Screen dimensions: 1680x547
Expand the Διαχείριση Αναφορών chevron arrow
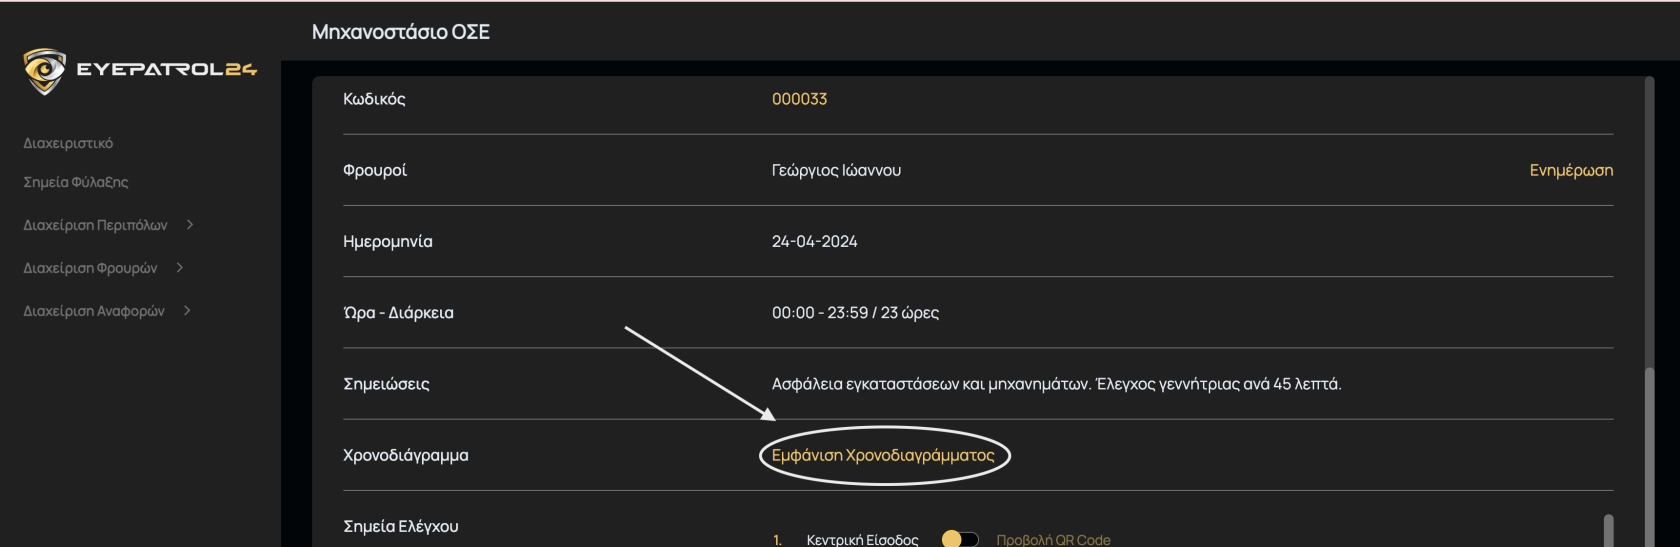click(187, 311)
